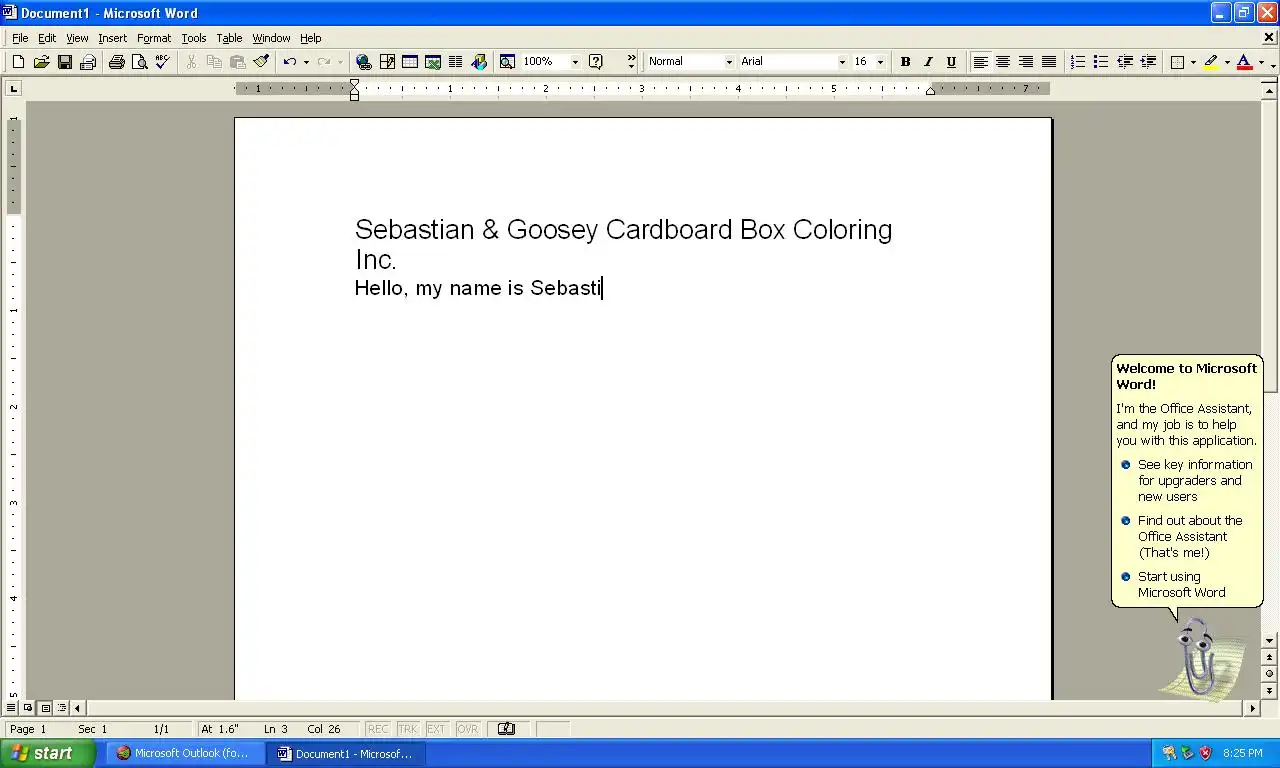Click the right indent ruler marker
Image resolution: width=1280 pixels, height=768 pixels.
coord(930,91)
